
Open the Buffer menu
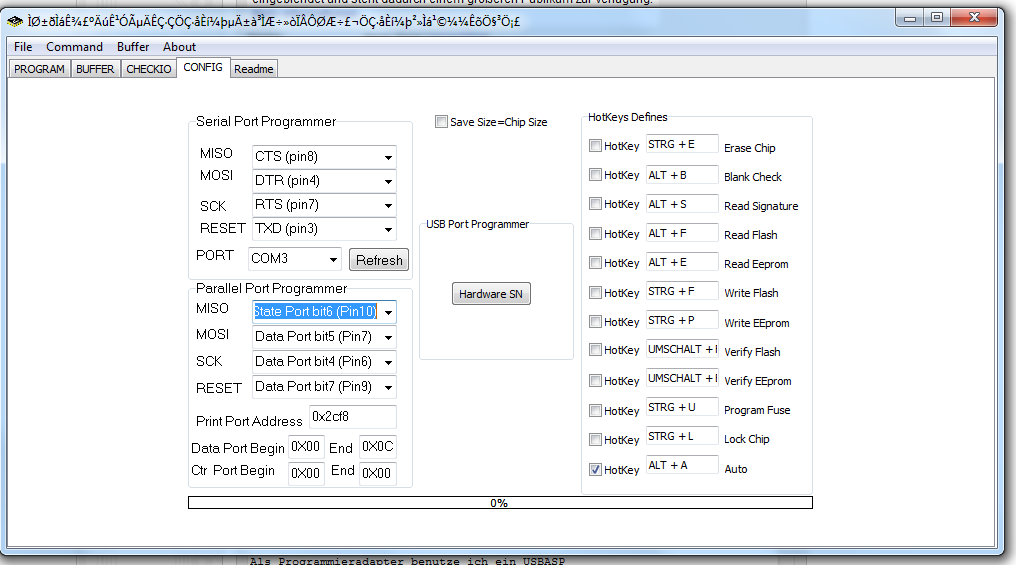pos(133,47)
